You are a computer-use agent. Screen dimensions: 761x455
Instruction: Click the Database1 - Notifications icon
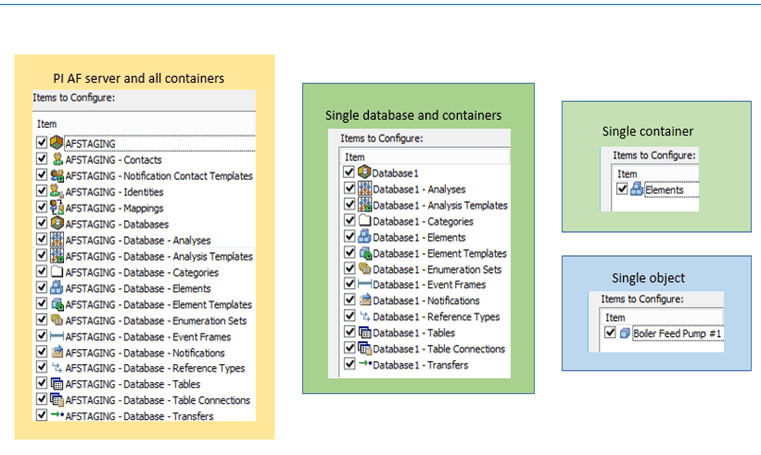point(365,300)
